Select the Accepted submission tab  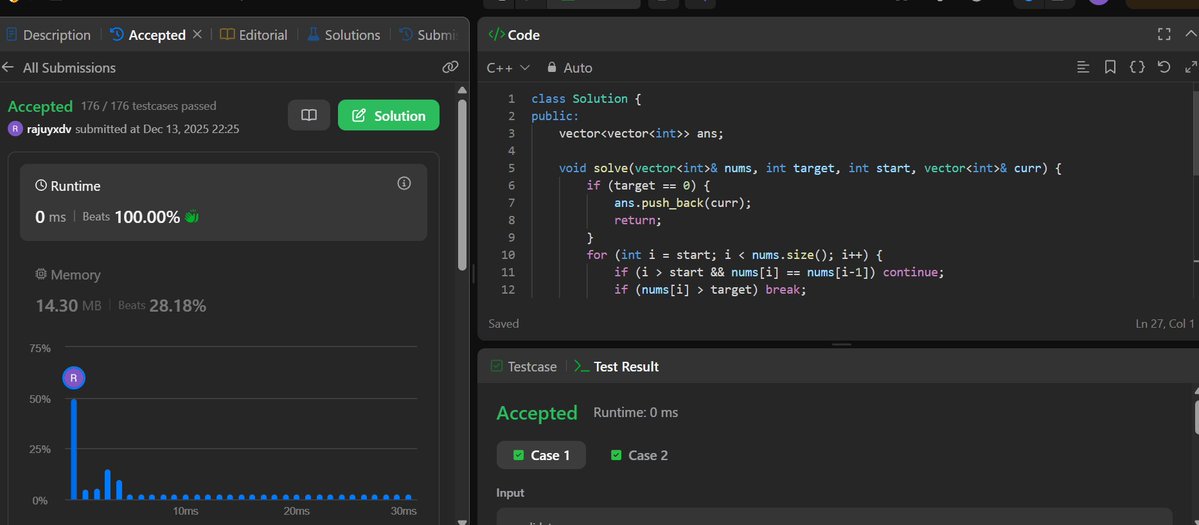point(148,35)
